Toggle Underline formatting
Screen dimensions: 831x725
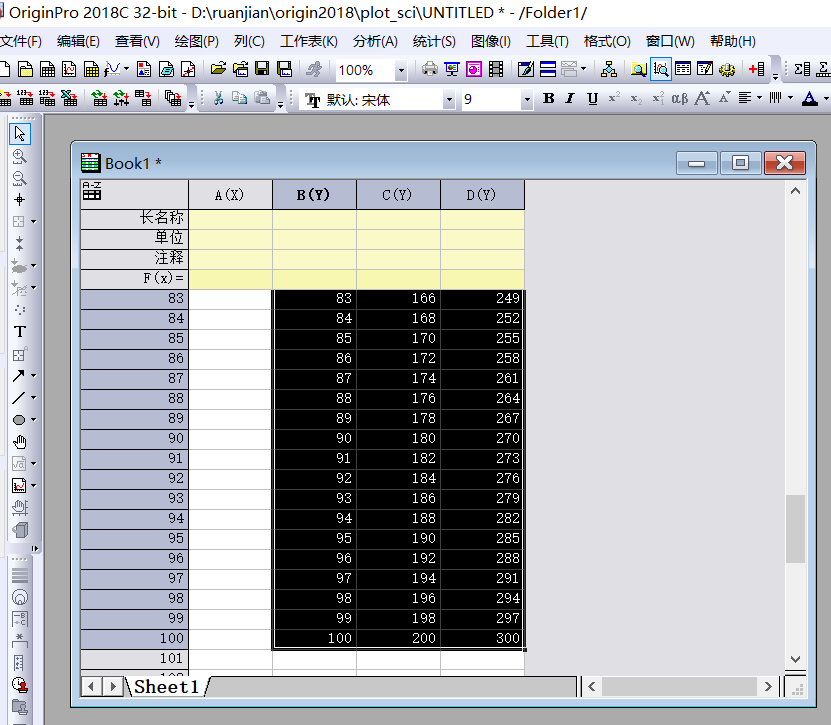pyautogui.click(x=593, y=99)
